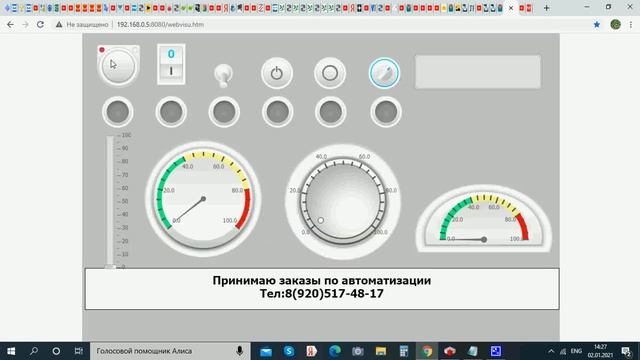Image resolution: width=640 pixels, height=360 pixels.
Task: Switch to Chrome on taskbar
Action: pos(427,351)
